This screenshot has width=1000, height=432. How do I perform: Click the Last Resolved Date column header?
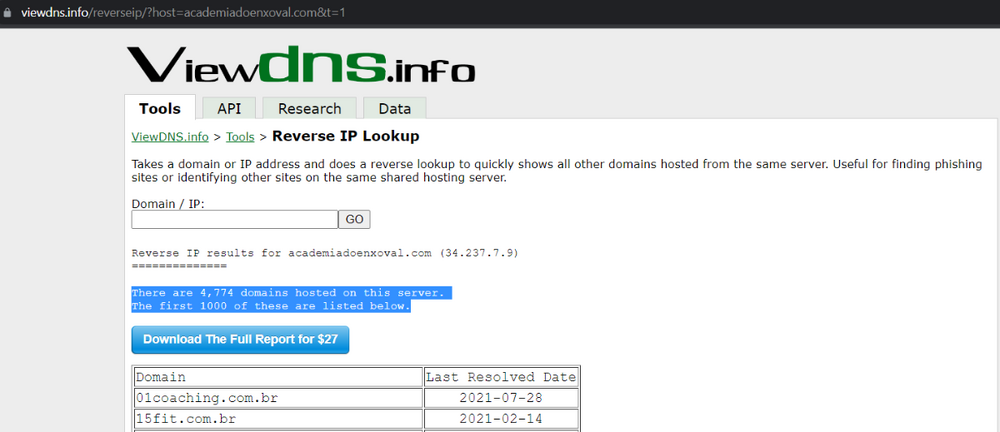pyautogui.click(x=501, y=377)
